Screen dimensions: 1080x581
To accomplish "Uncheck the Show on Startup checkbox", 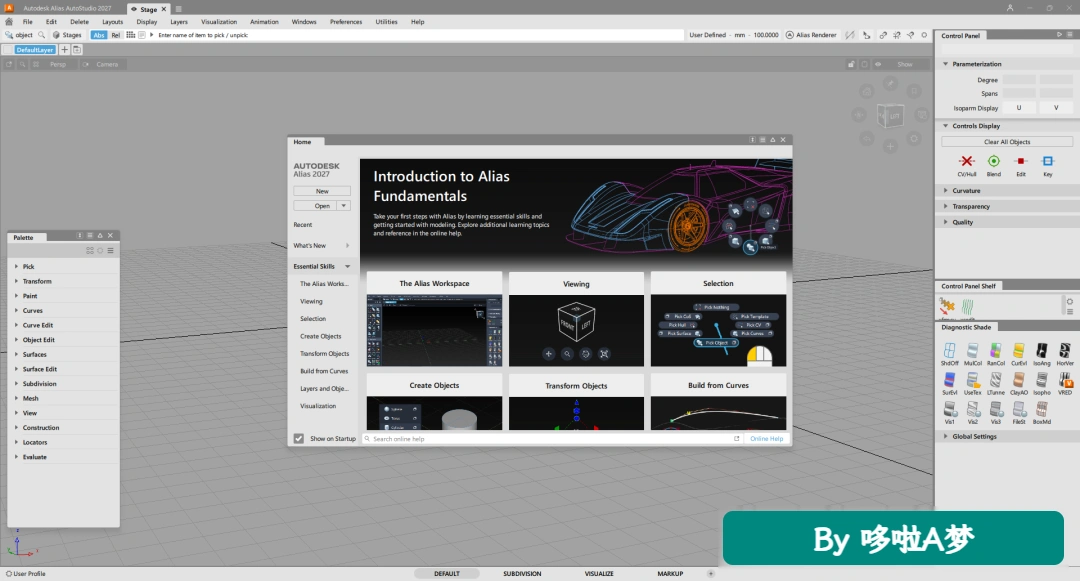I will click(x=299, y=439).
